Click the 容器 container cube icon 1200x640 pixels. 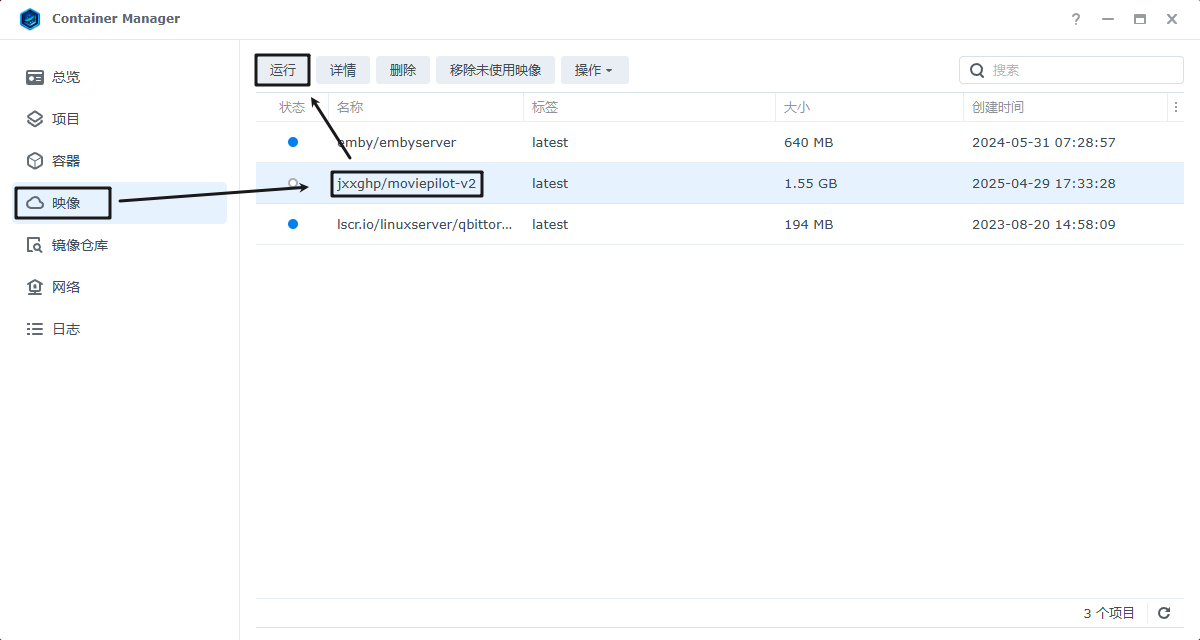[35, 161]
